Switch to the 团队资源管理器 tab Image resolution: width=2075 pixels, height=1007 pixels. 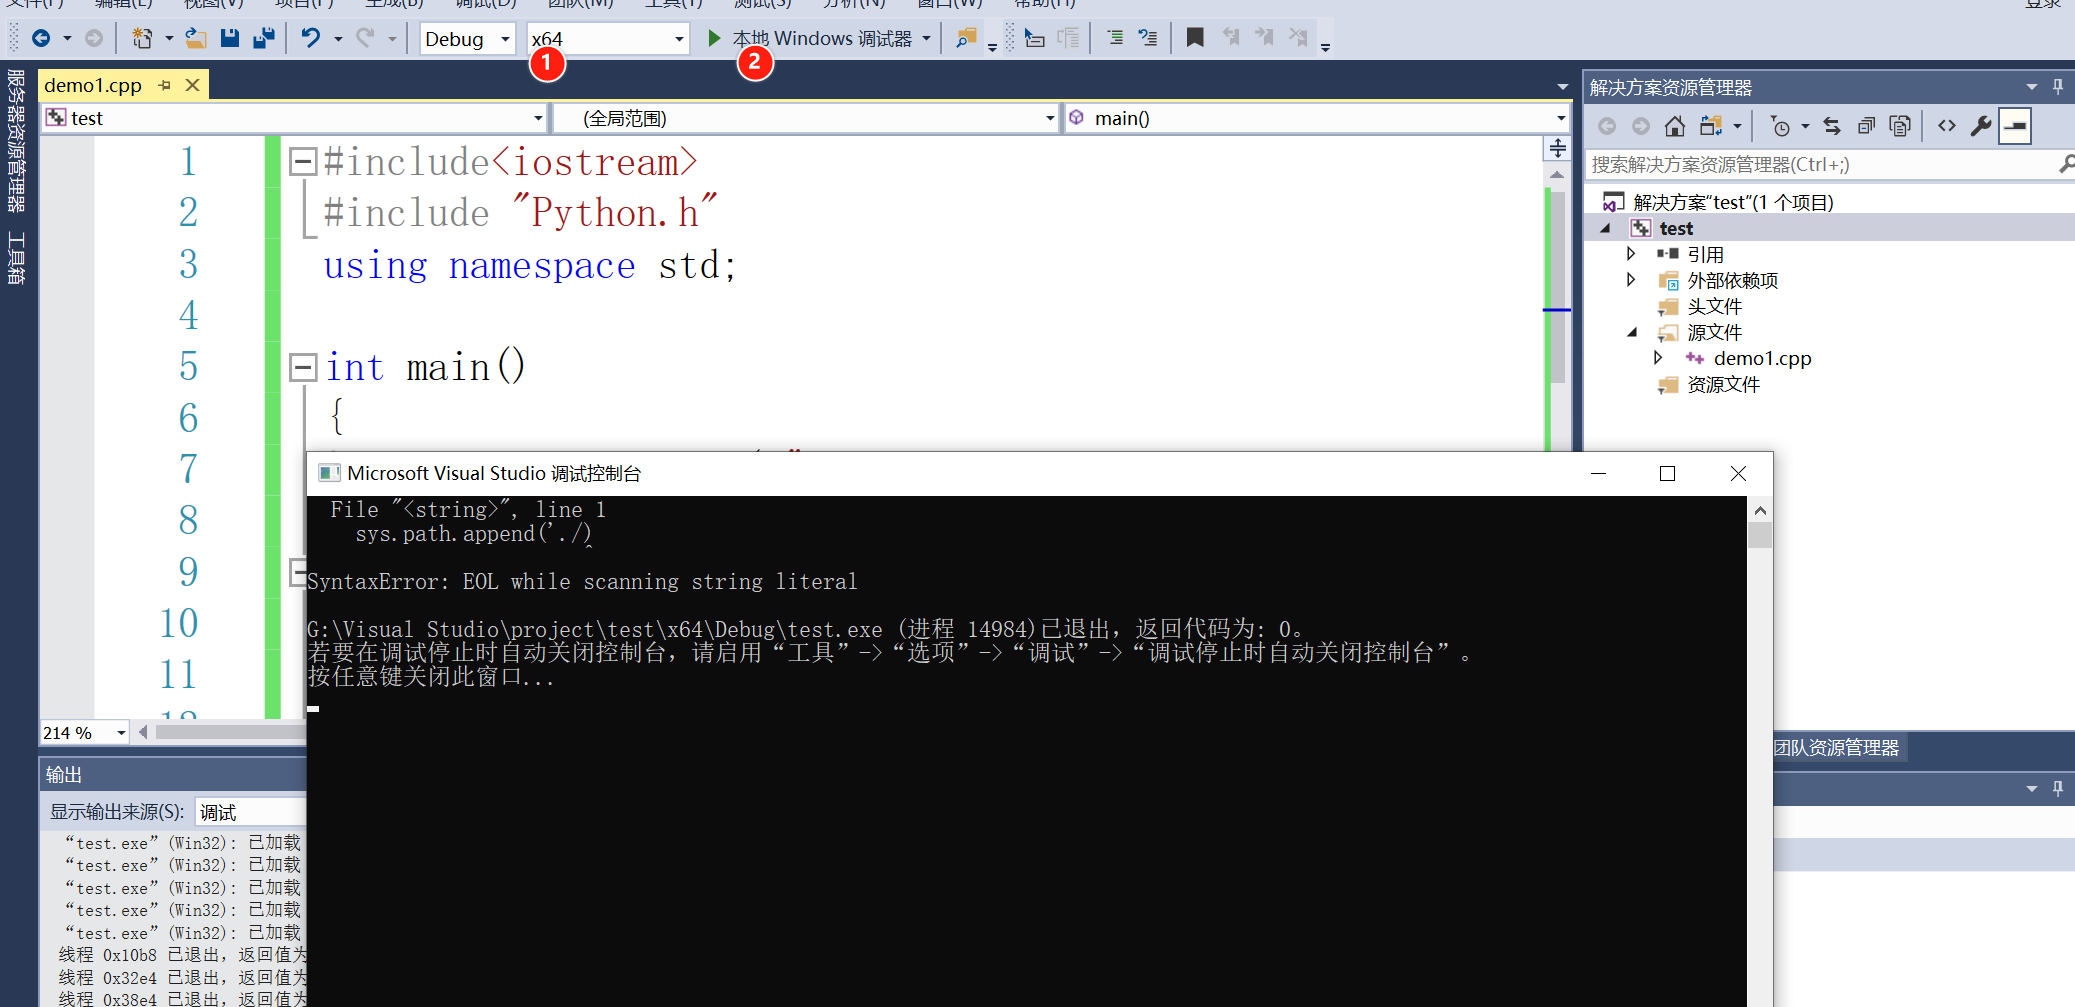[1838, 747]
